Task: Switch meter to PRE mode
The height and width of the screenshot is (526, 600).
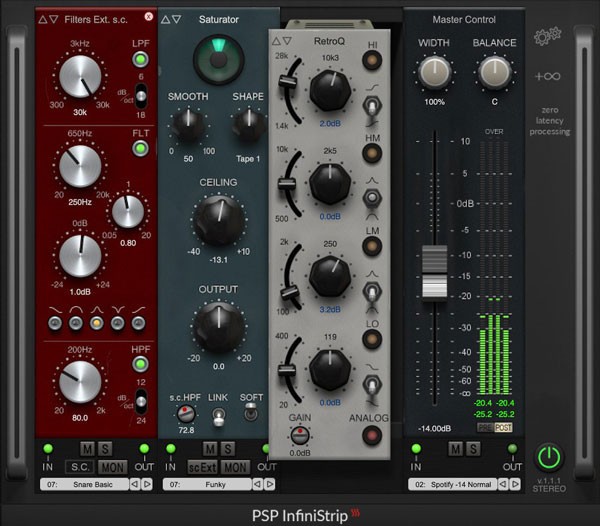Action: click(484, 427)
